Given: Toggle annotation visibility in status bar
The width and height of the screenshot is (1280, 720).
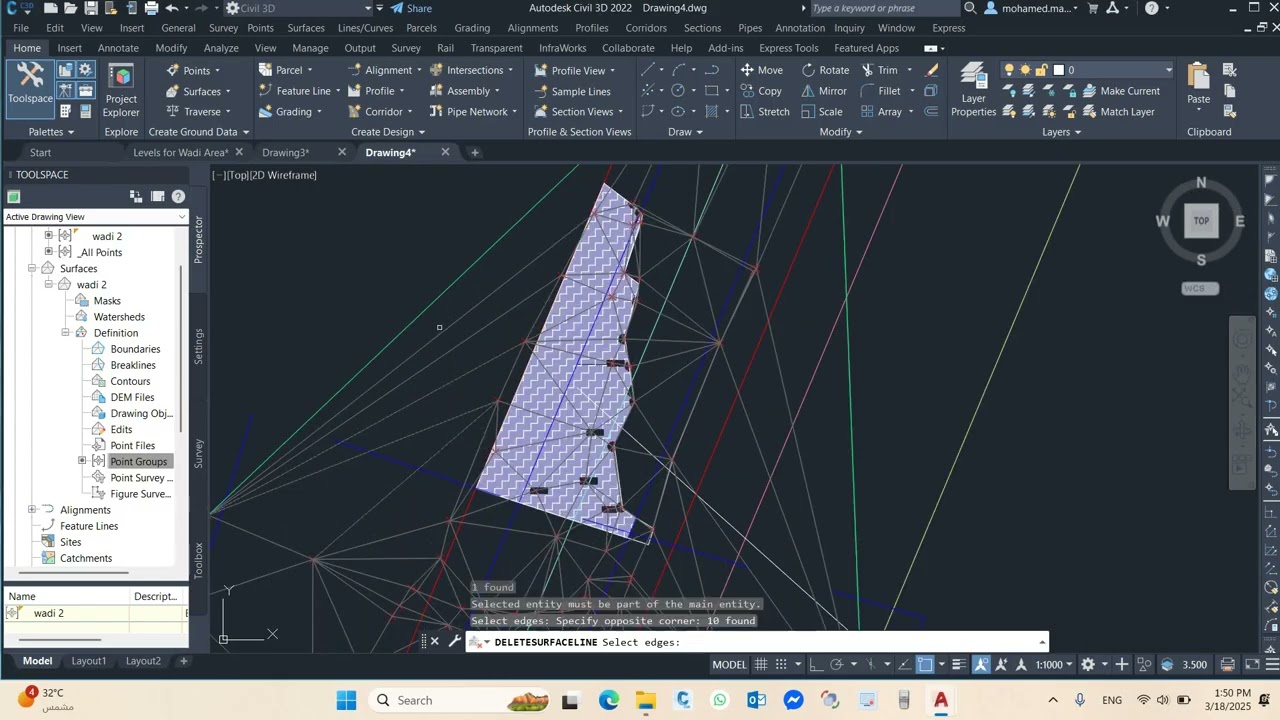Looking at the screenshot, I should (981, 665).
